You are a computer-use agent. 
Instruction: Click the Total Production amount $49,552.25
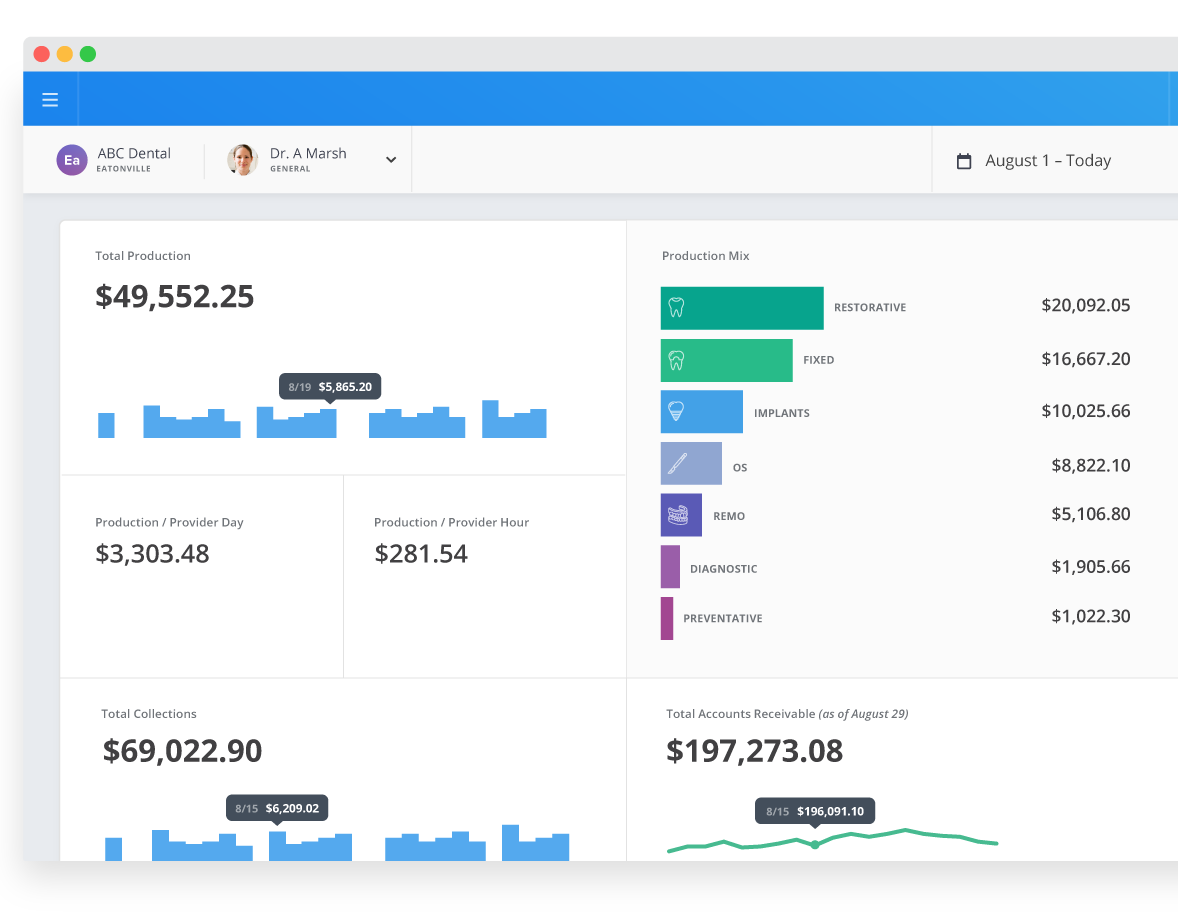[x=175, y=297]
